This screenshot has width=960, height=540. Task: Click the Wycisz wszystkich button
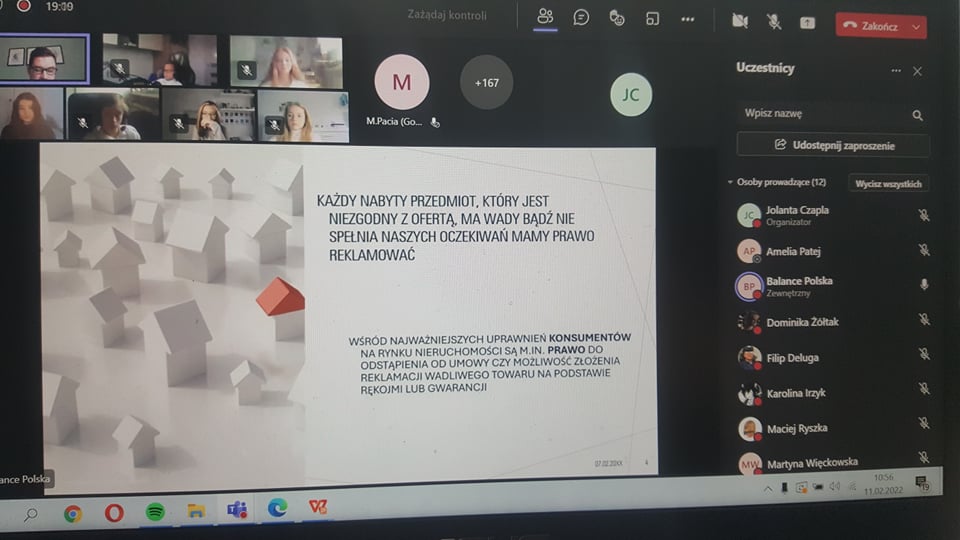pyautogui.click(x=888, y=183)
